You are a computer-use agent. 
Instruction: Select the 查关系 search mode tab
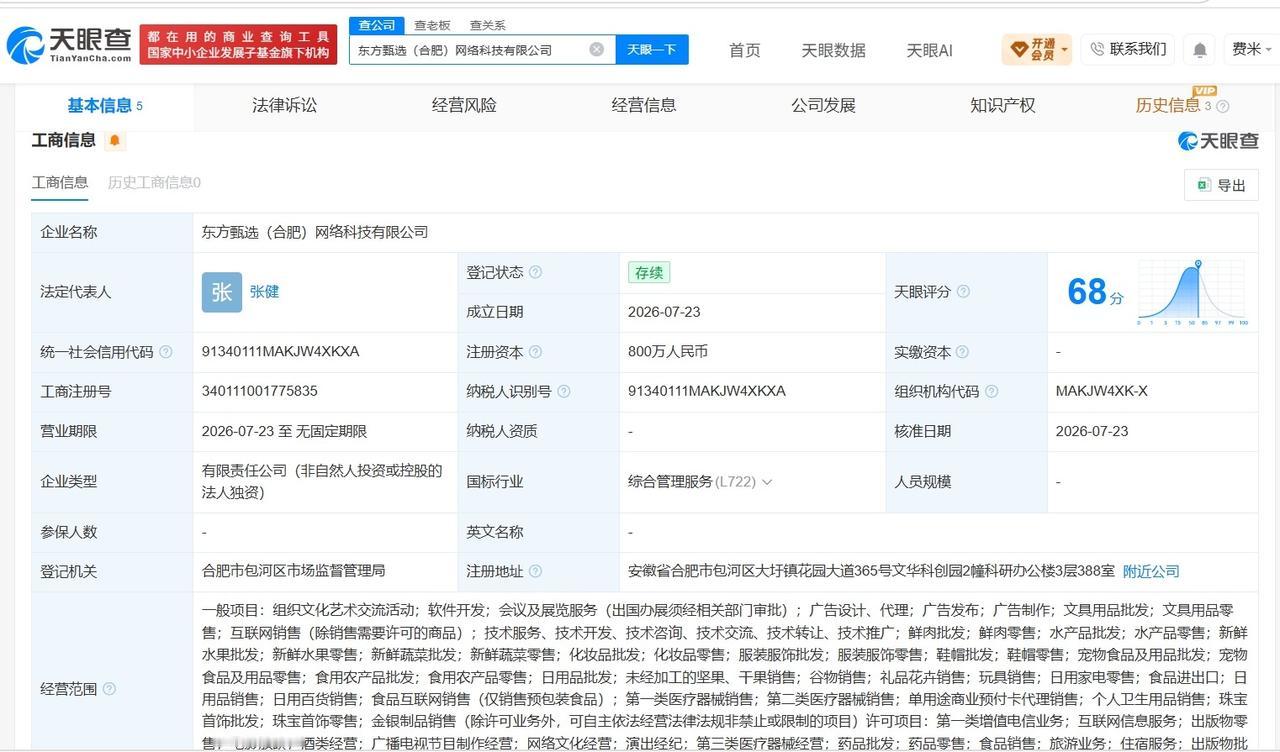pyautogui.click(x=488, y=25)
